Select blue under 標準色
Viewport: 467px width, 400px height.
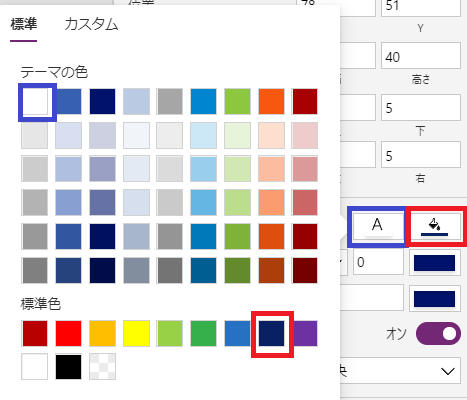click(237, 334)
